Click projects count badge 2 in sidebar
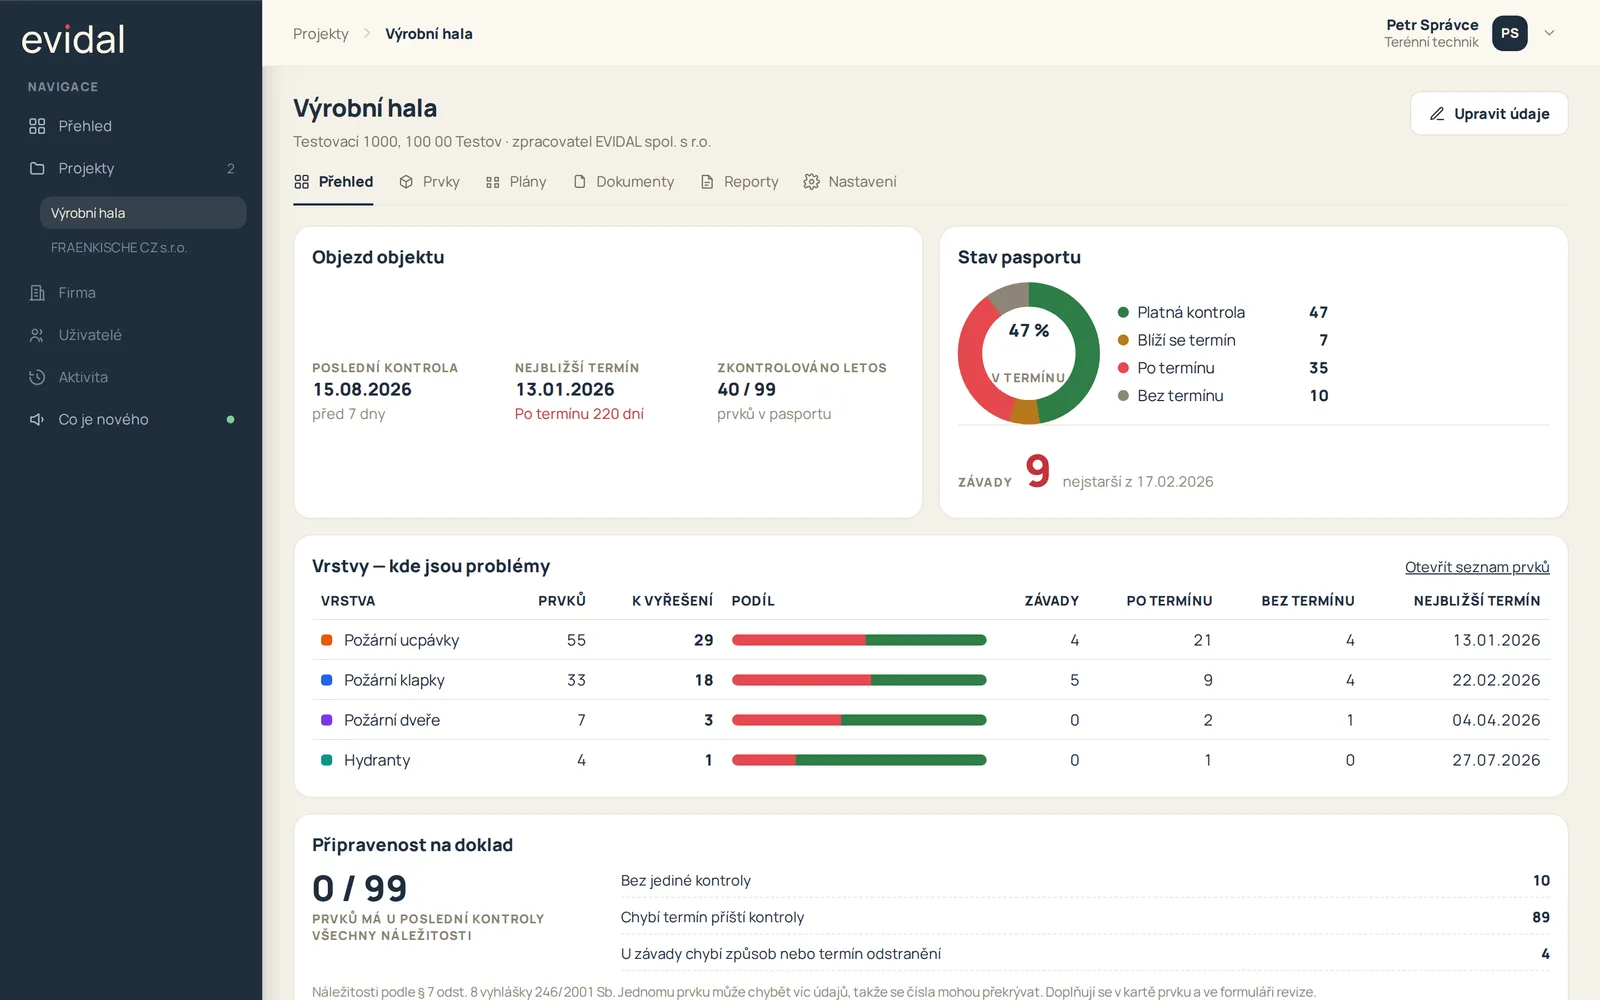Screen dimensions: 1600x1000 231,168
